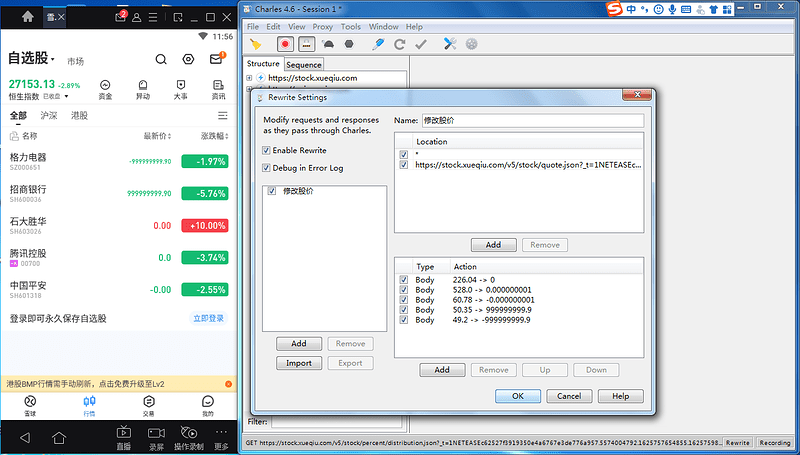Open the emulator hamburger menu icon

point(153,17)
